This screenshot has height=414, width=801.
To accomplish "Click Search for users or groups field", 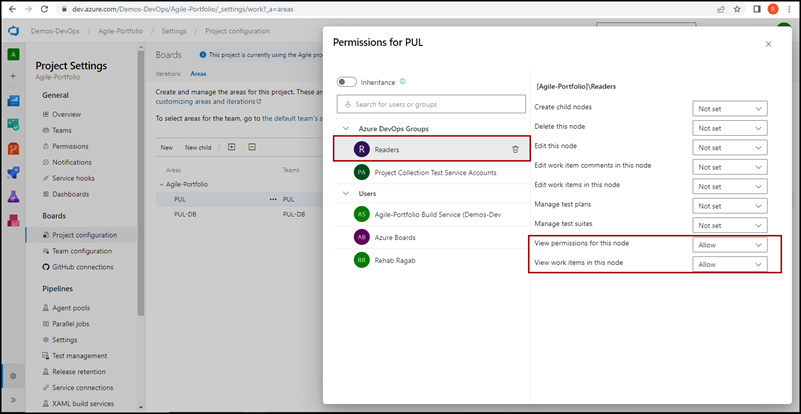I will 431,104.
